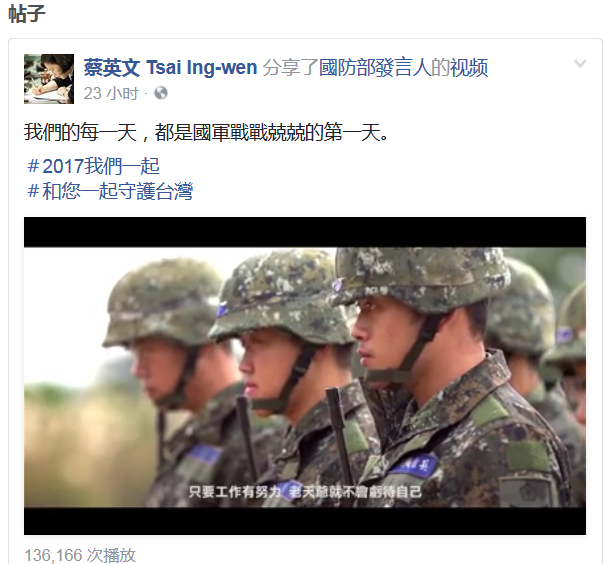Viewport: 610px width, 564px height.
Task: Click the leftmost blurred soldier in video
Action: coord(163,370)
